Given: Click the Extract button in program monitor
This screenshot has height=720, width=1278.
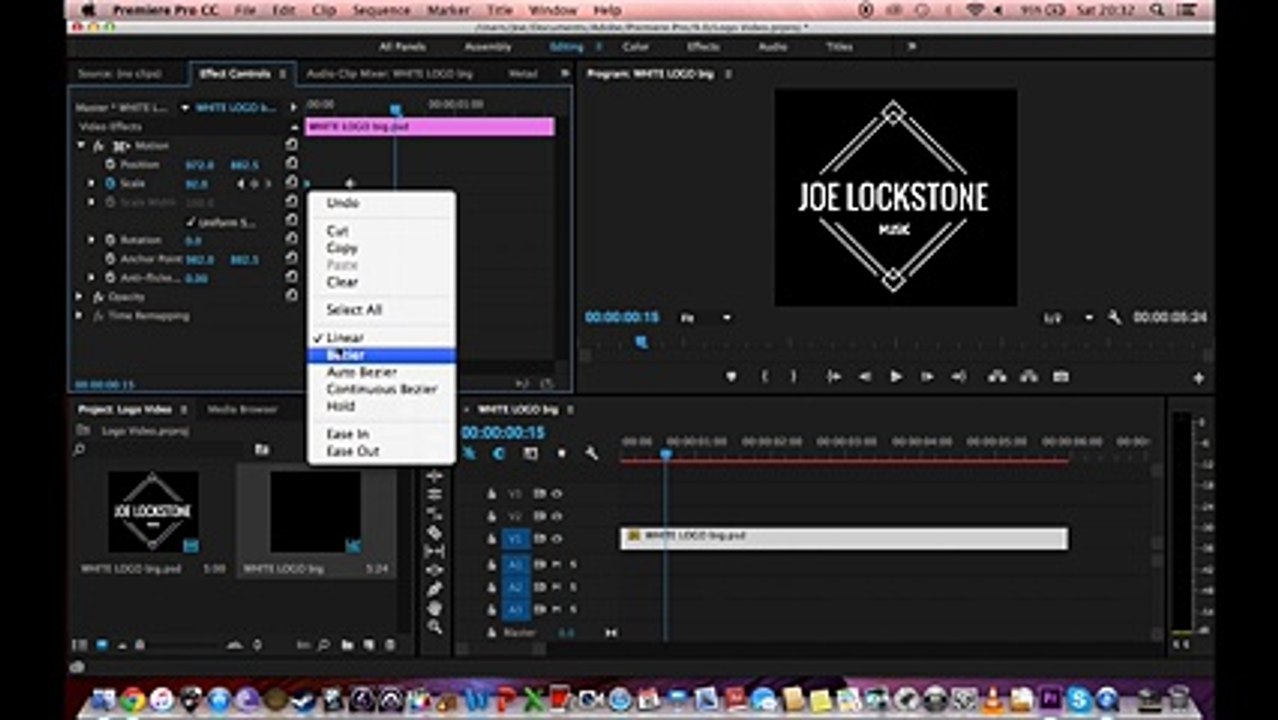Looking at the screenshot, I should point(1029,377).
